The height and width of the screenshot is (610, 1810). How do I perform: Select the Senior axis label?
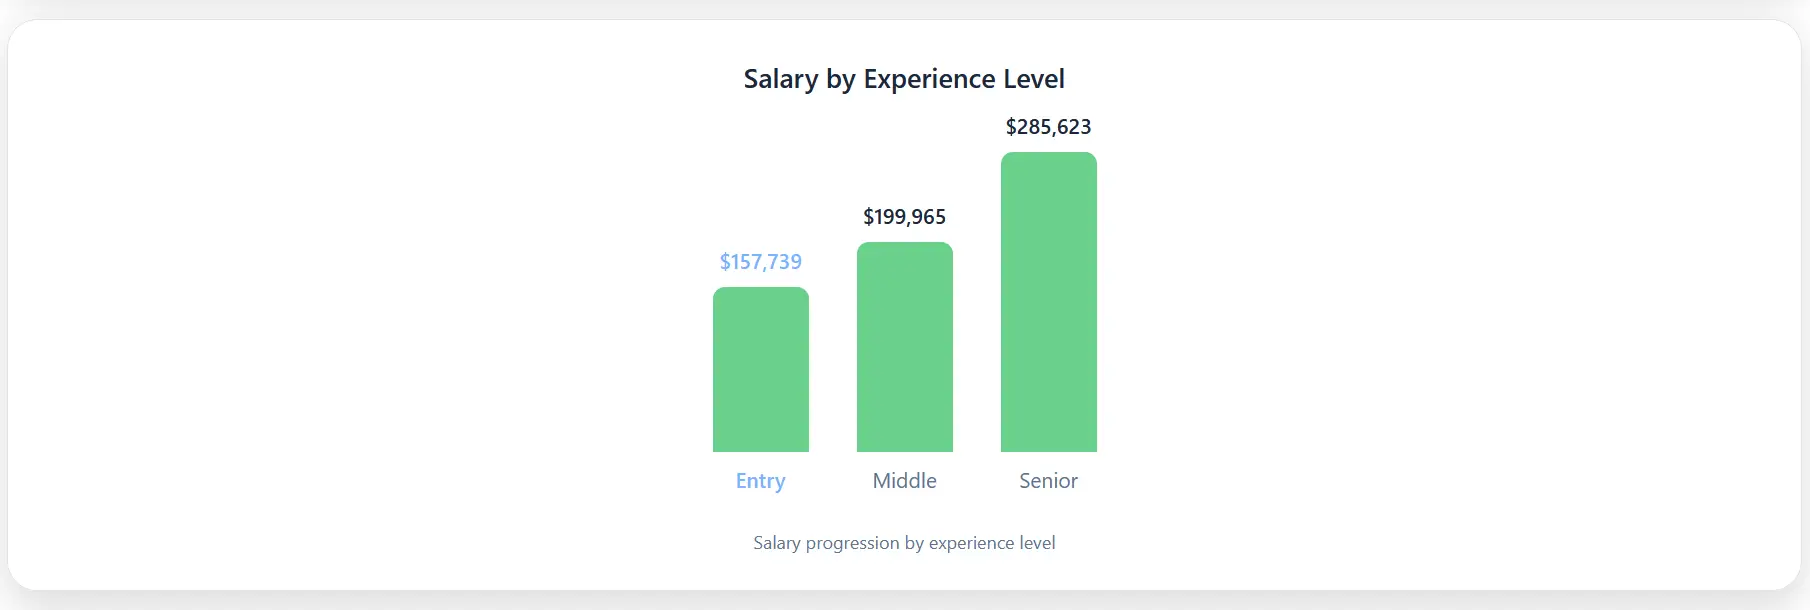[x=1048, y=481]
